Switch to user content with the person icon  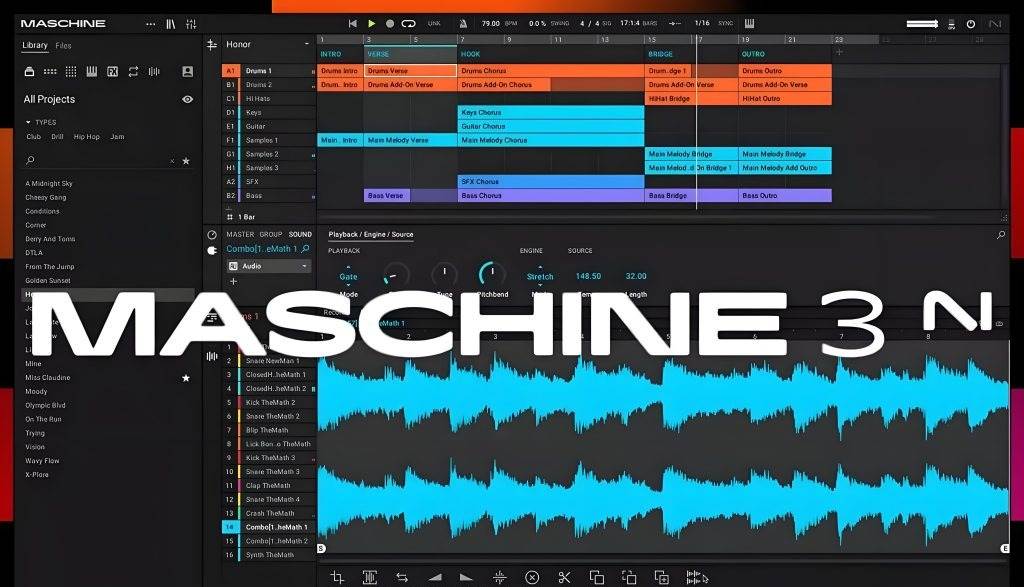[x=187, y=72]
